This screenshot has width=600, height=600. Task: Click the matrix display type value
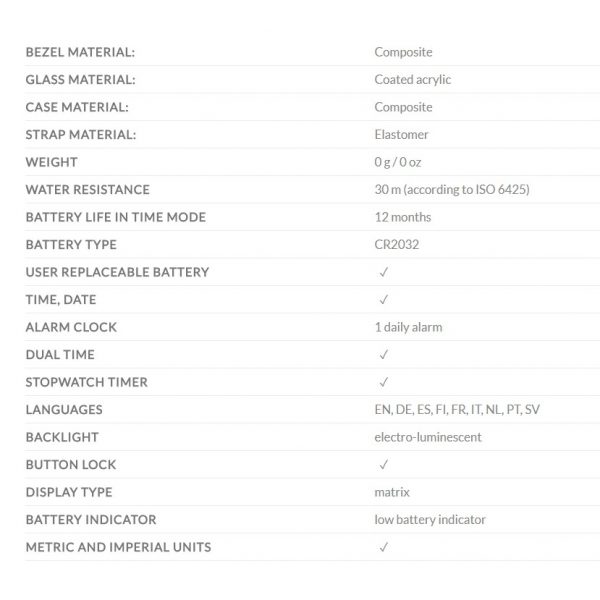392,492
